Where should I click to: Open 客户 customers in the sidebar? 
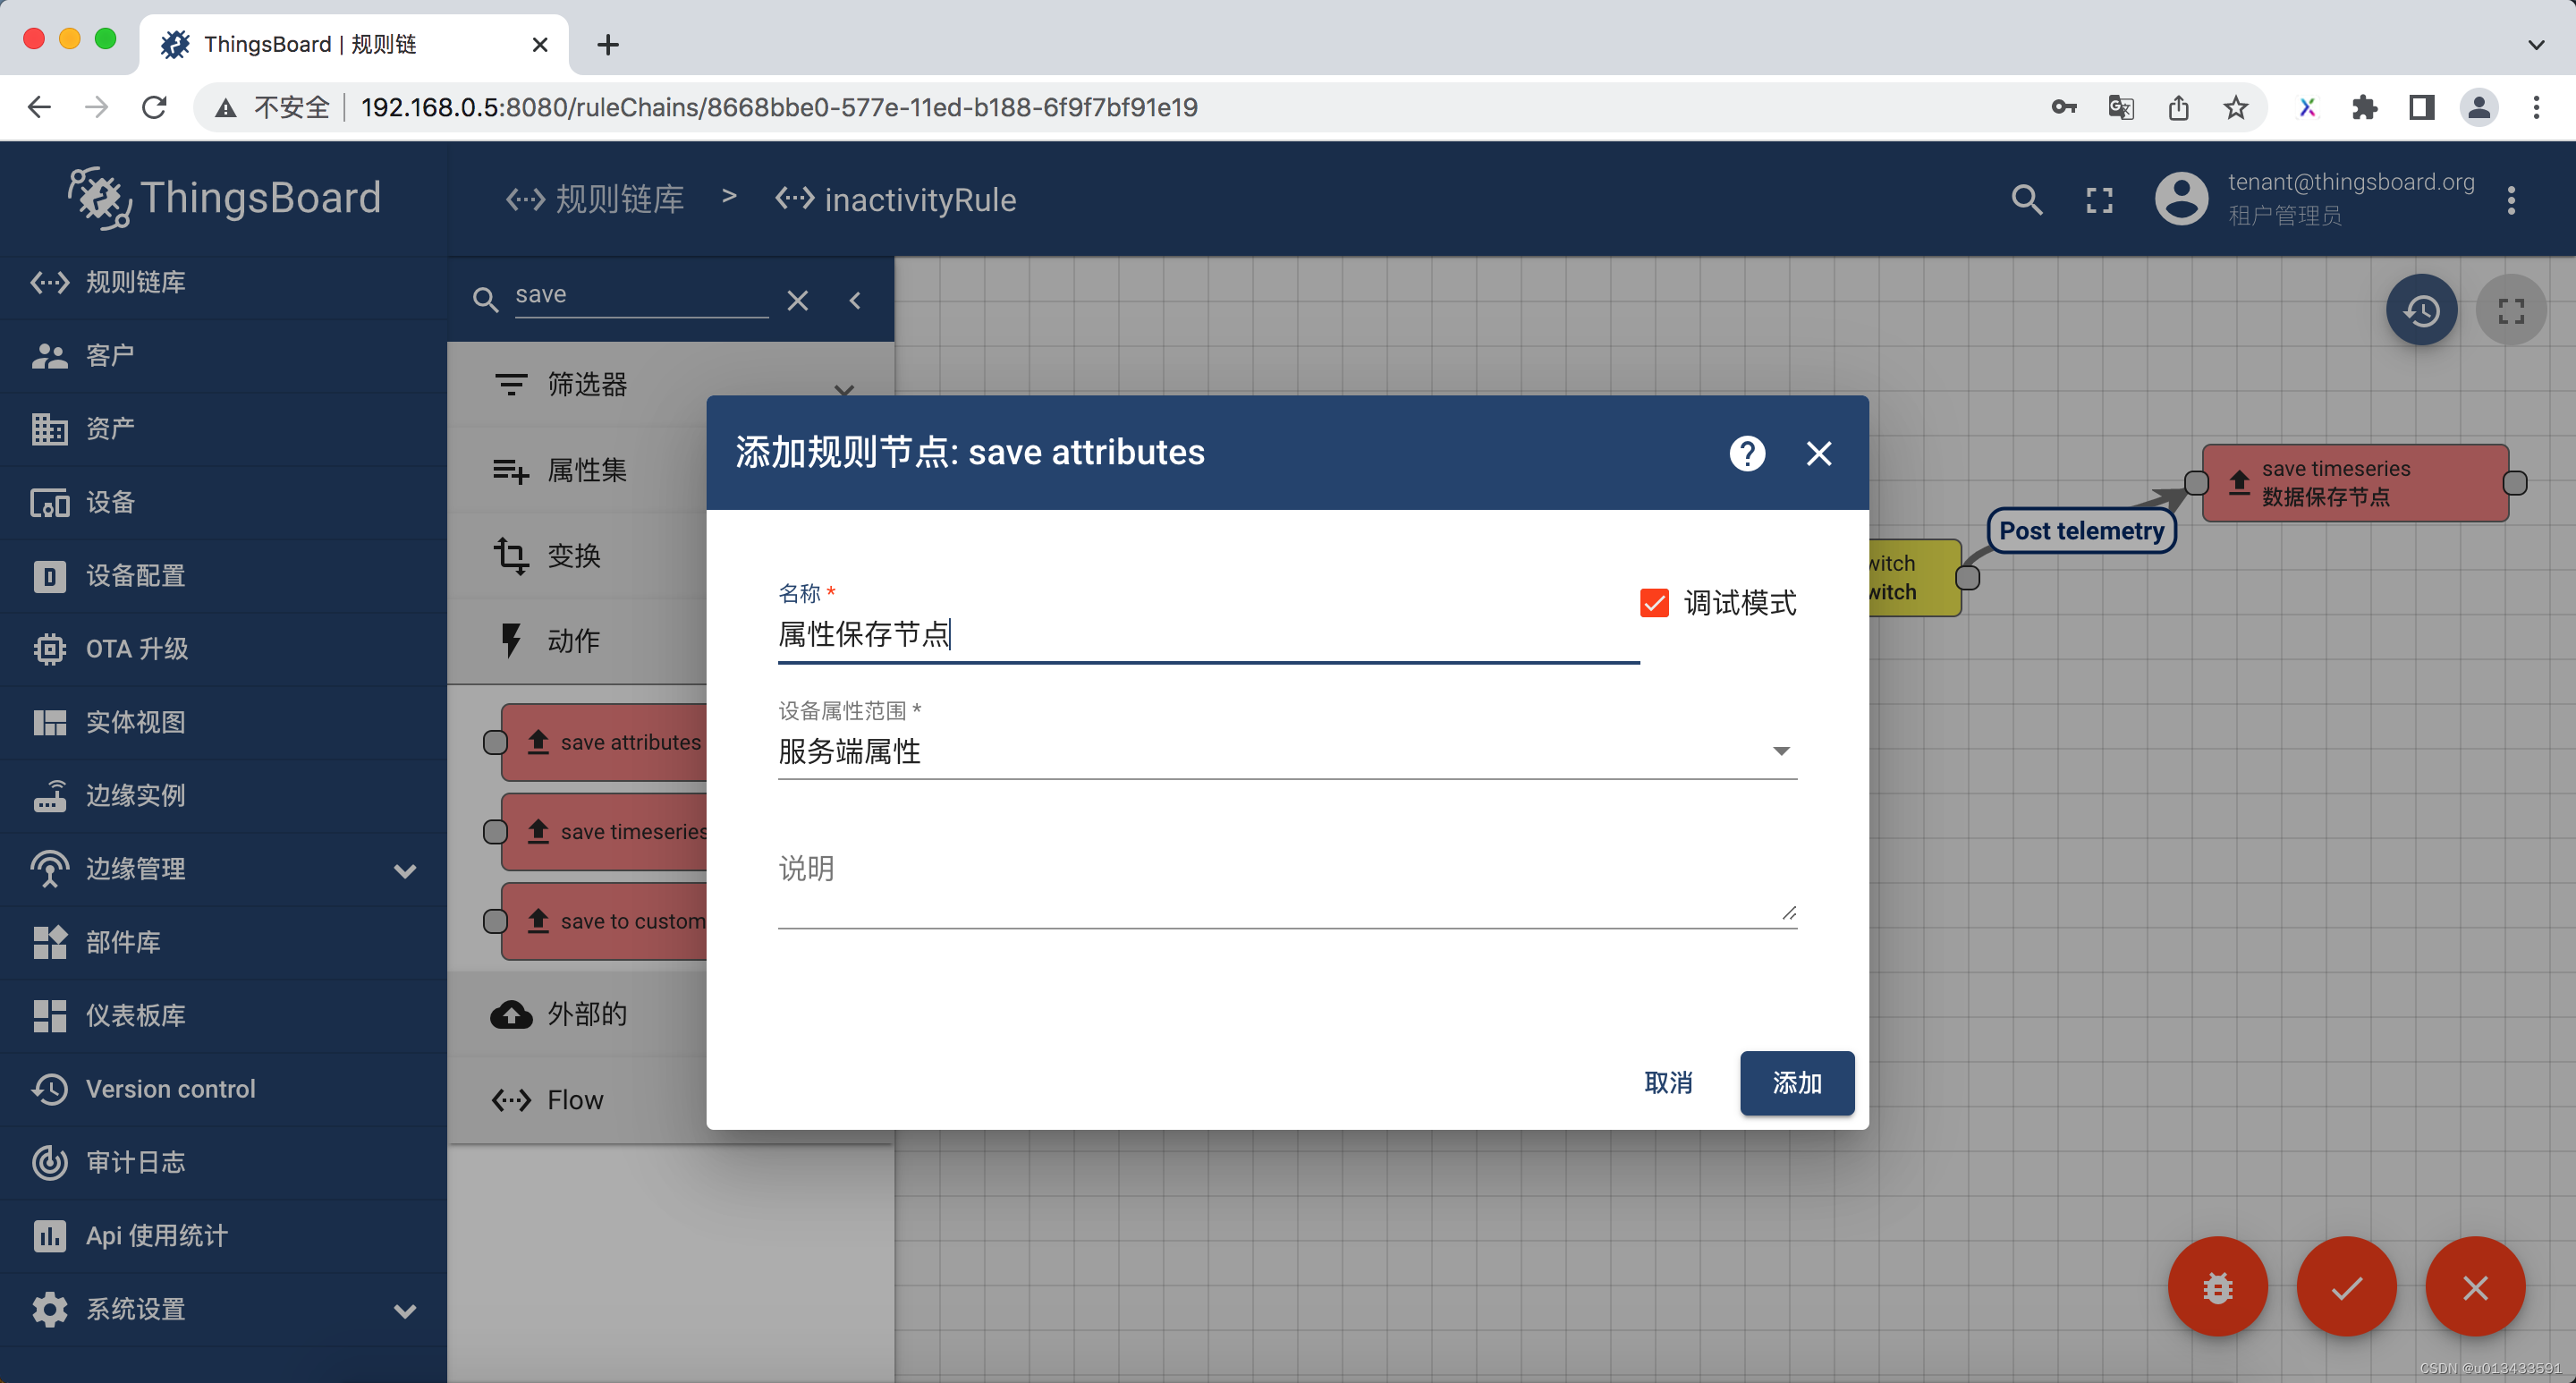[223, 356]
